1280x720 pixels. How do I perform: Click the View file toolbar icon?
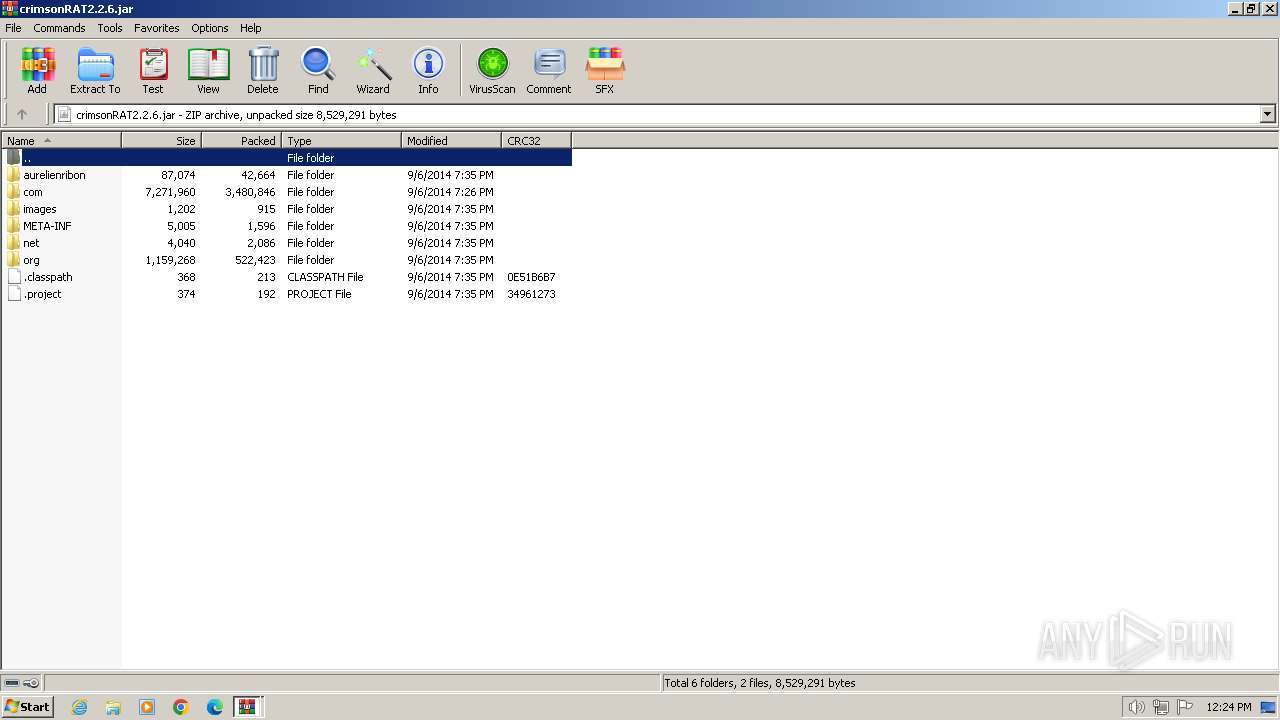(x=208, y=71)
